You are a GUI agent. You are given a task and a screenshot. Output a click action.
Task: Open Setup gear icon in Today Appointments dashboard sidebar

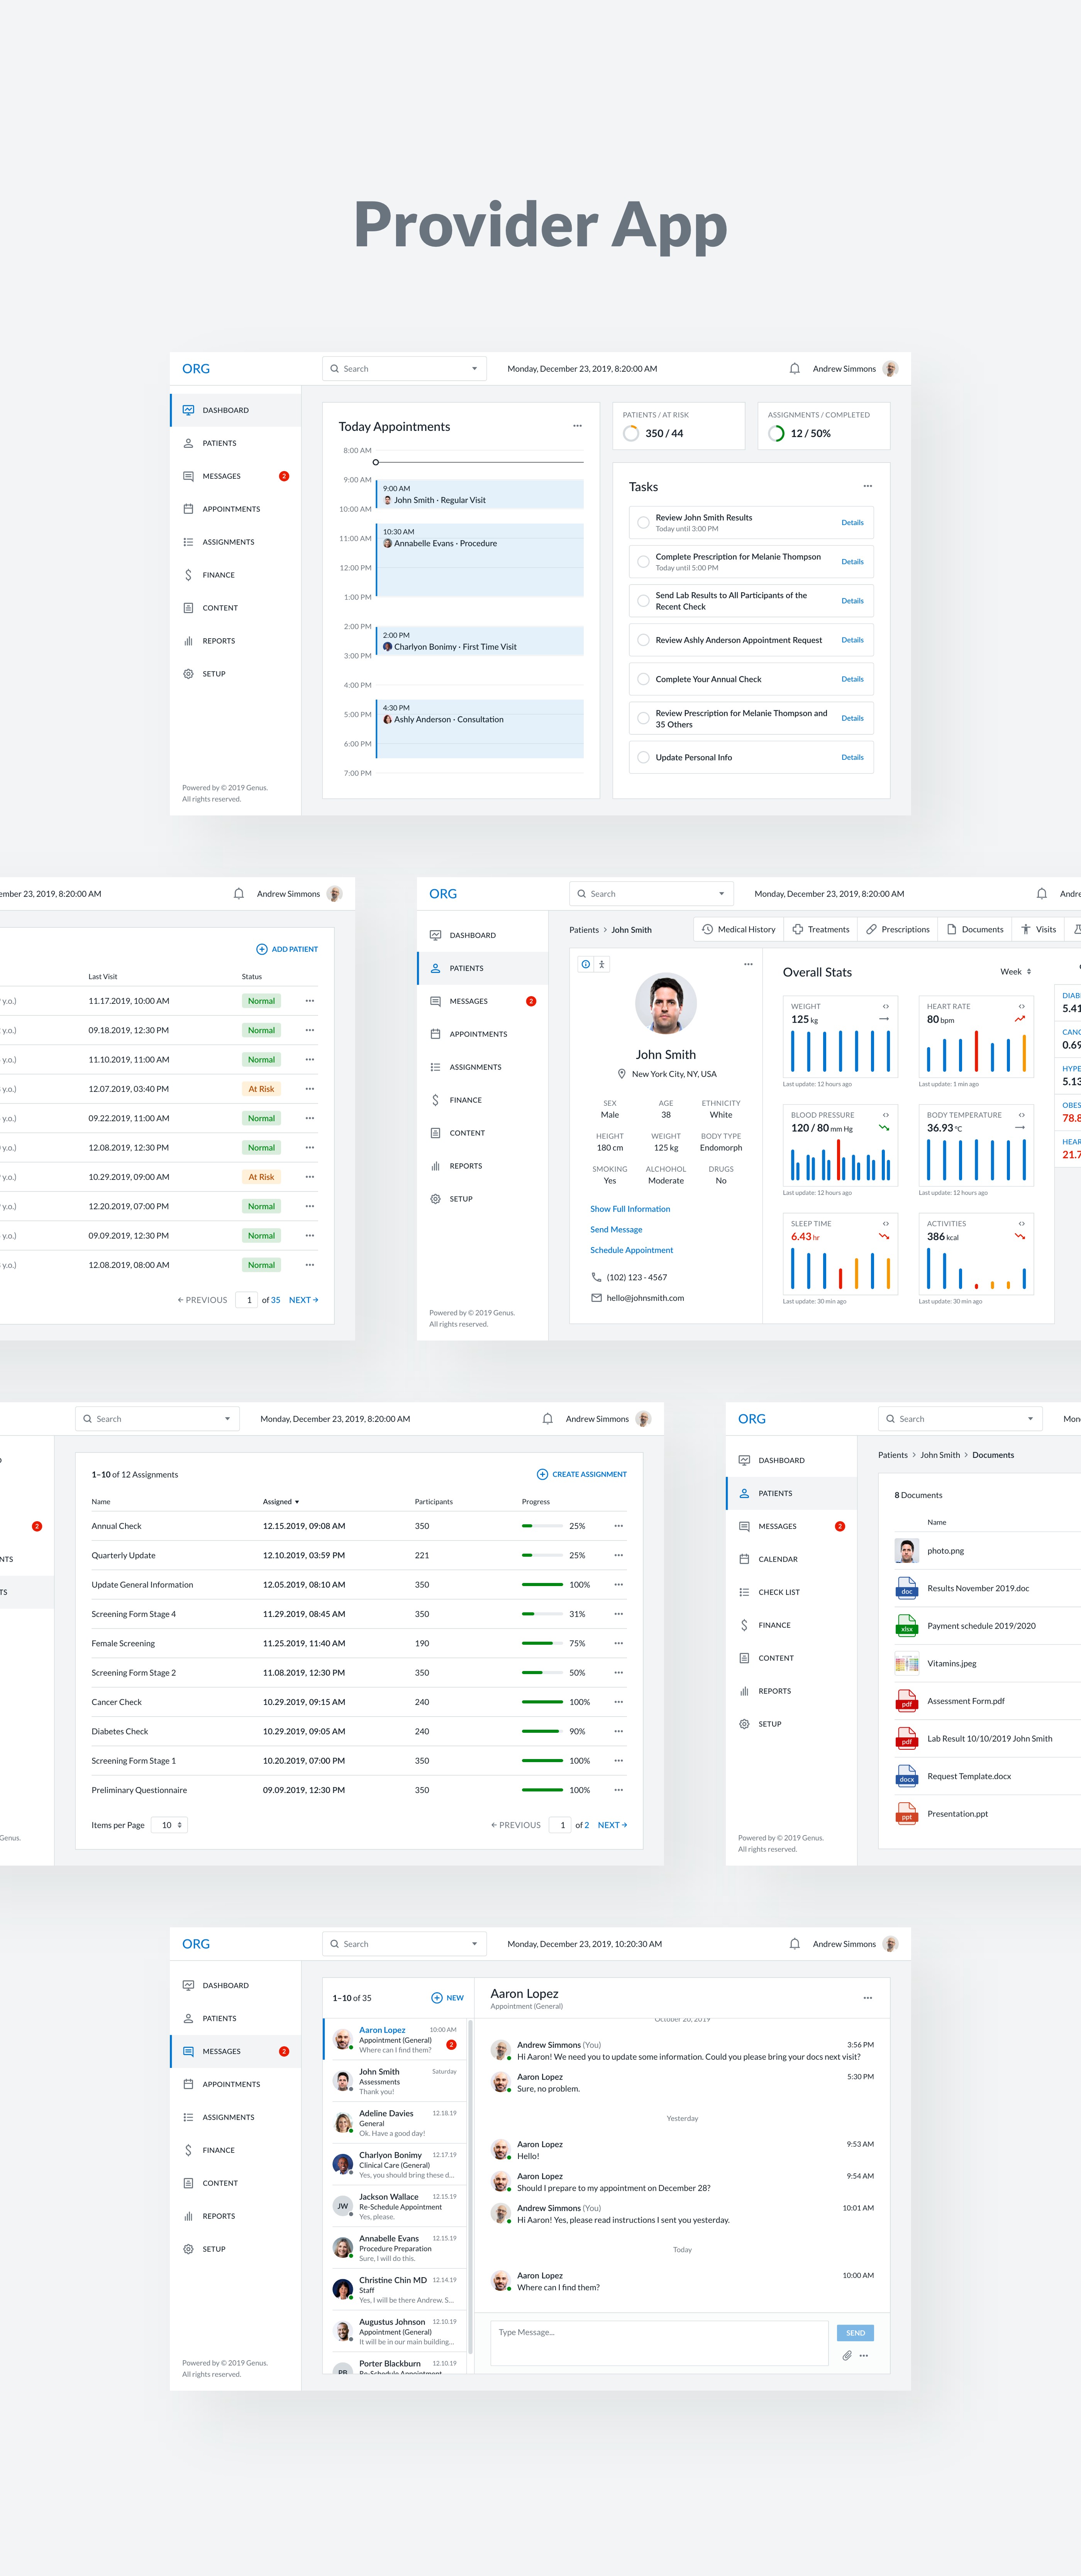click(x=188, y=674)
